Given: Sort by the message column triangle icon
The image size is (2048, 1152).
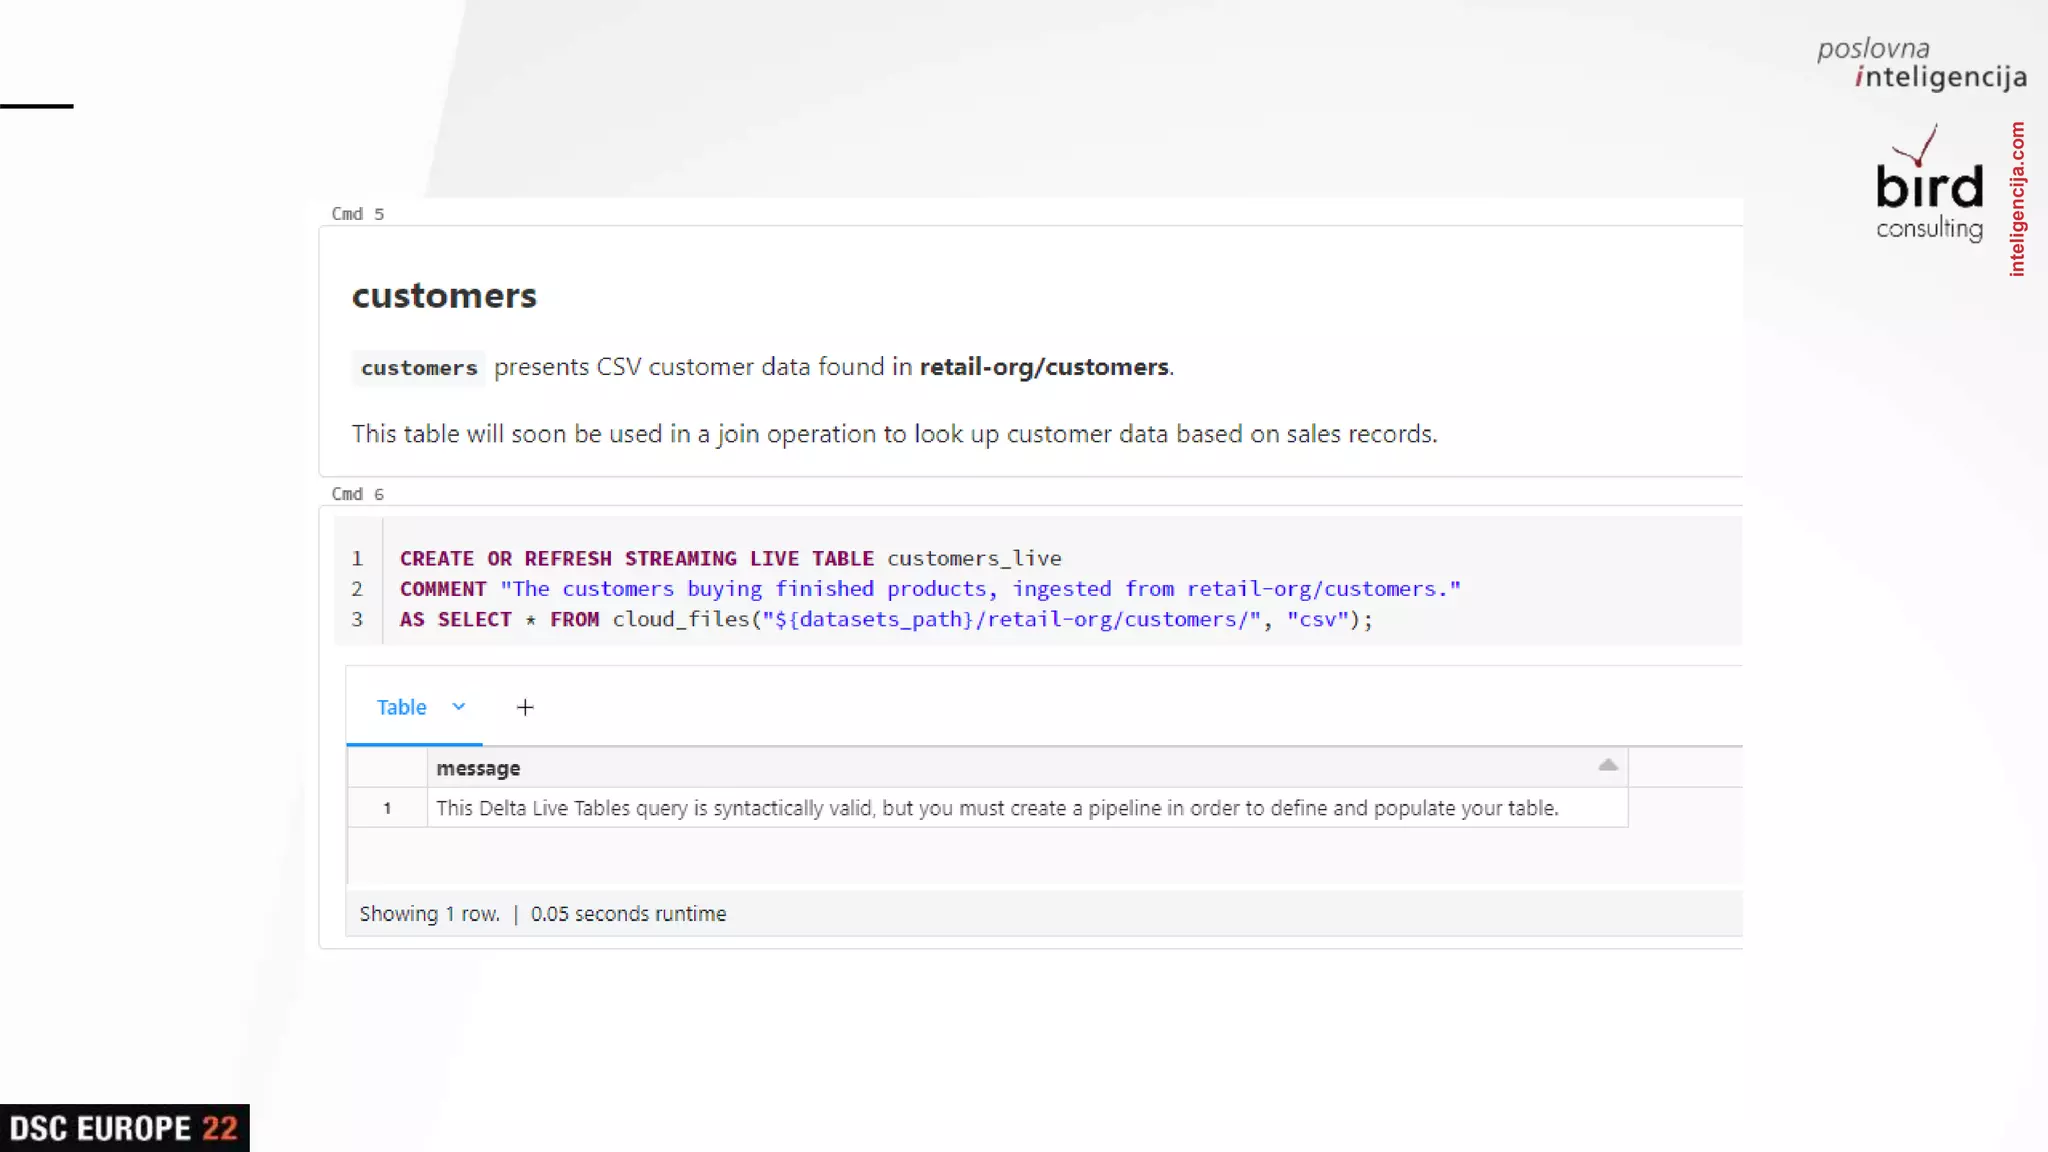Looking at the screenshot, I should coord(1607,765).
